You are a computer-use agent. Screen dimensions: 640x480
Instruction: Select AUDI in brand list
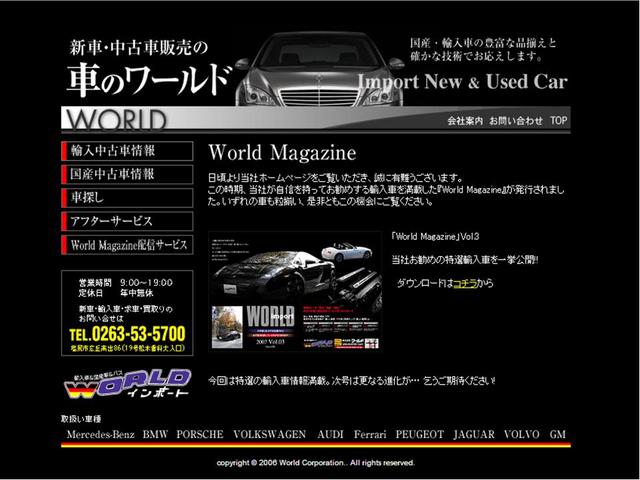pyautogui.click(x=330, y=434)
